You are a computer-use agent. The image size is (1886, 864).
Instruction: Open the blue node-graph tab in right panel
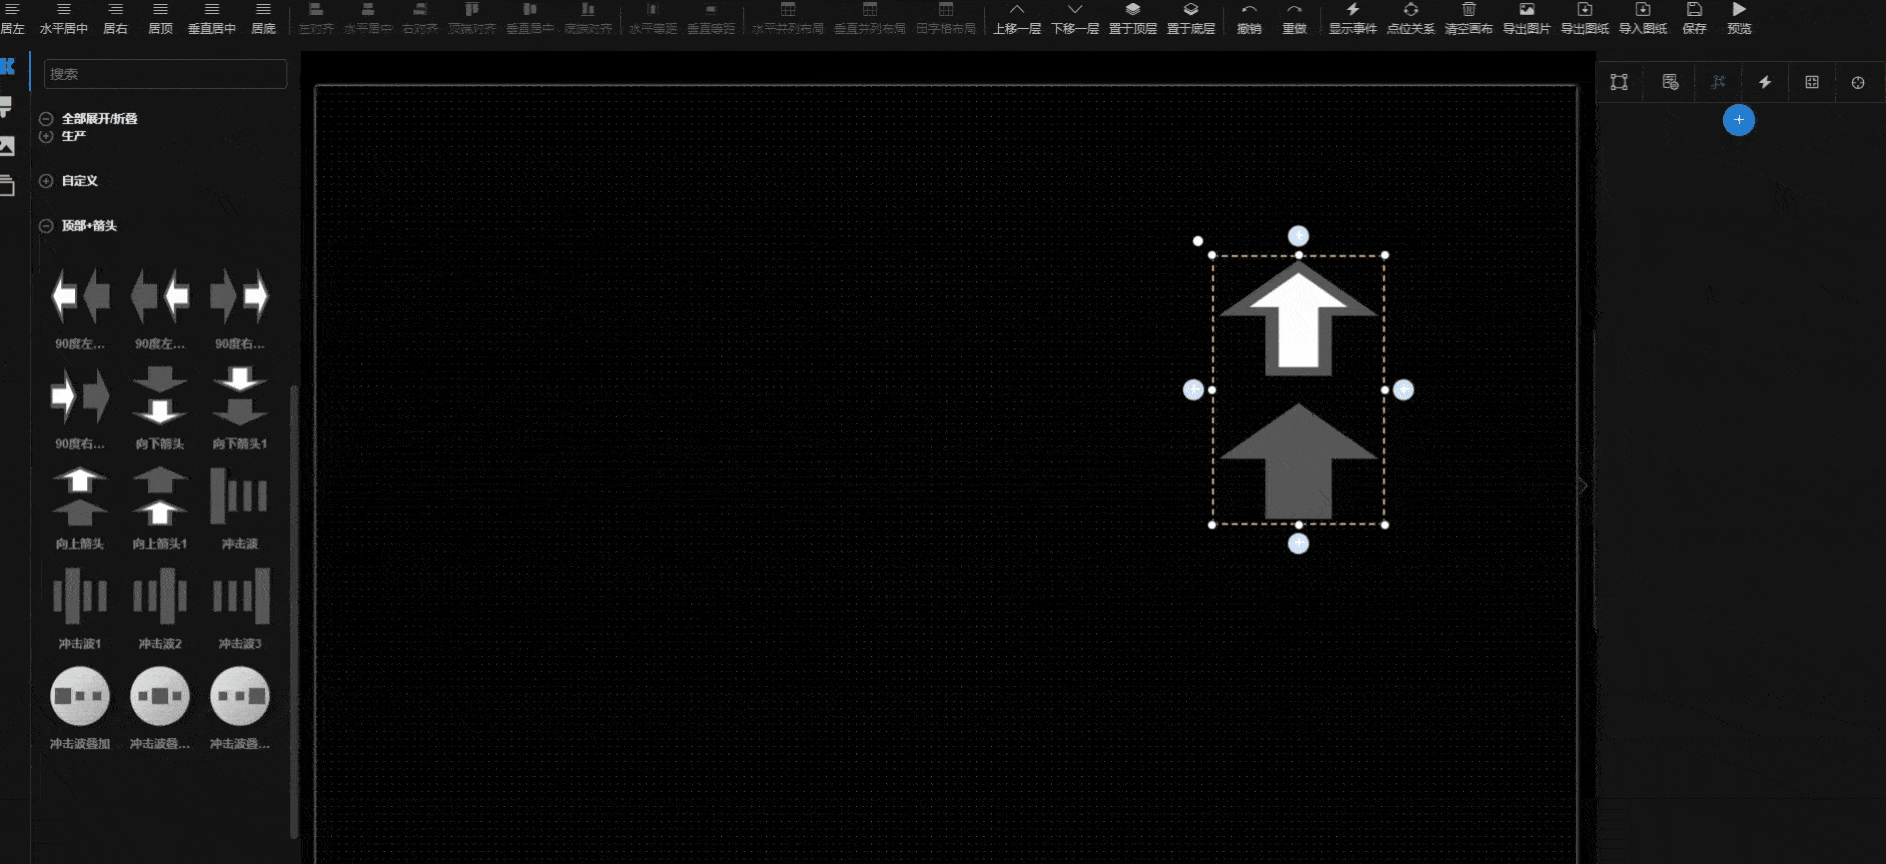[1718, 82]
